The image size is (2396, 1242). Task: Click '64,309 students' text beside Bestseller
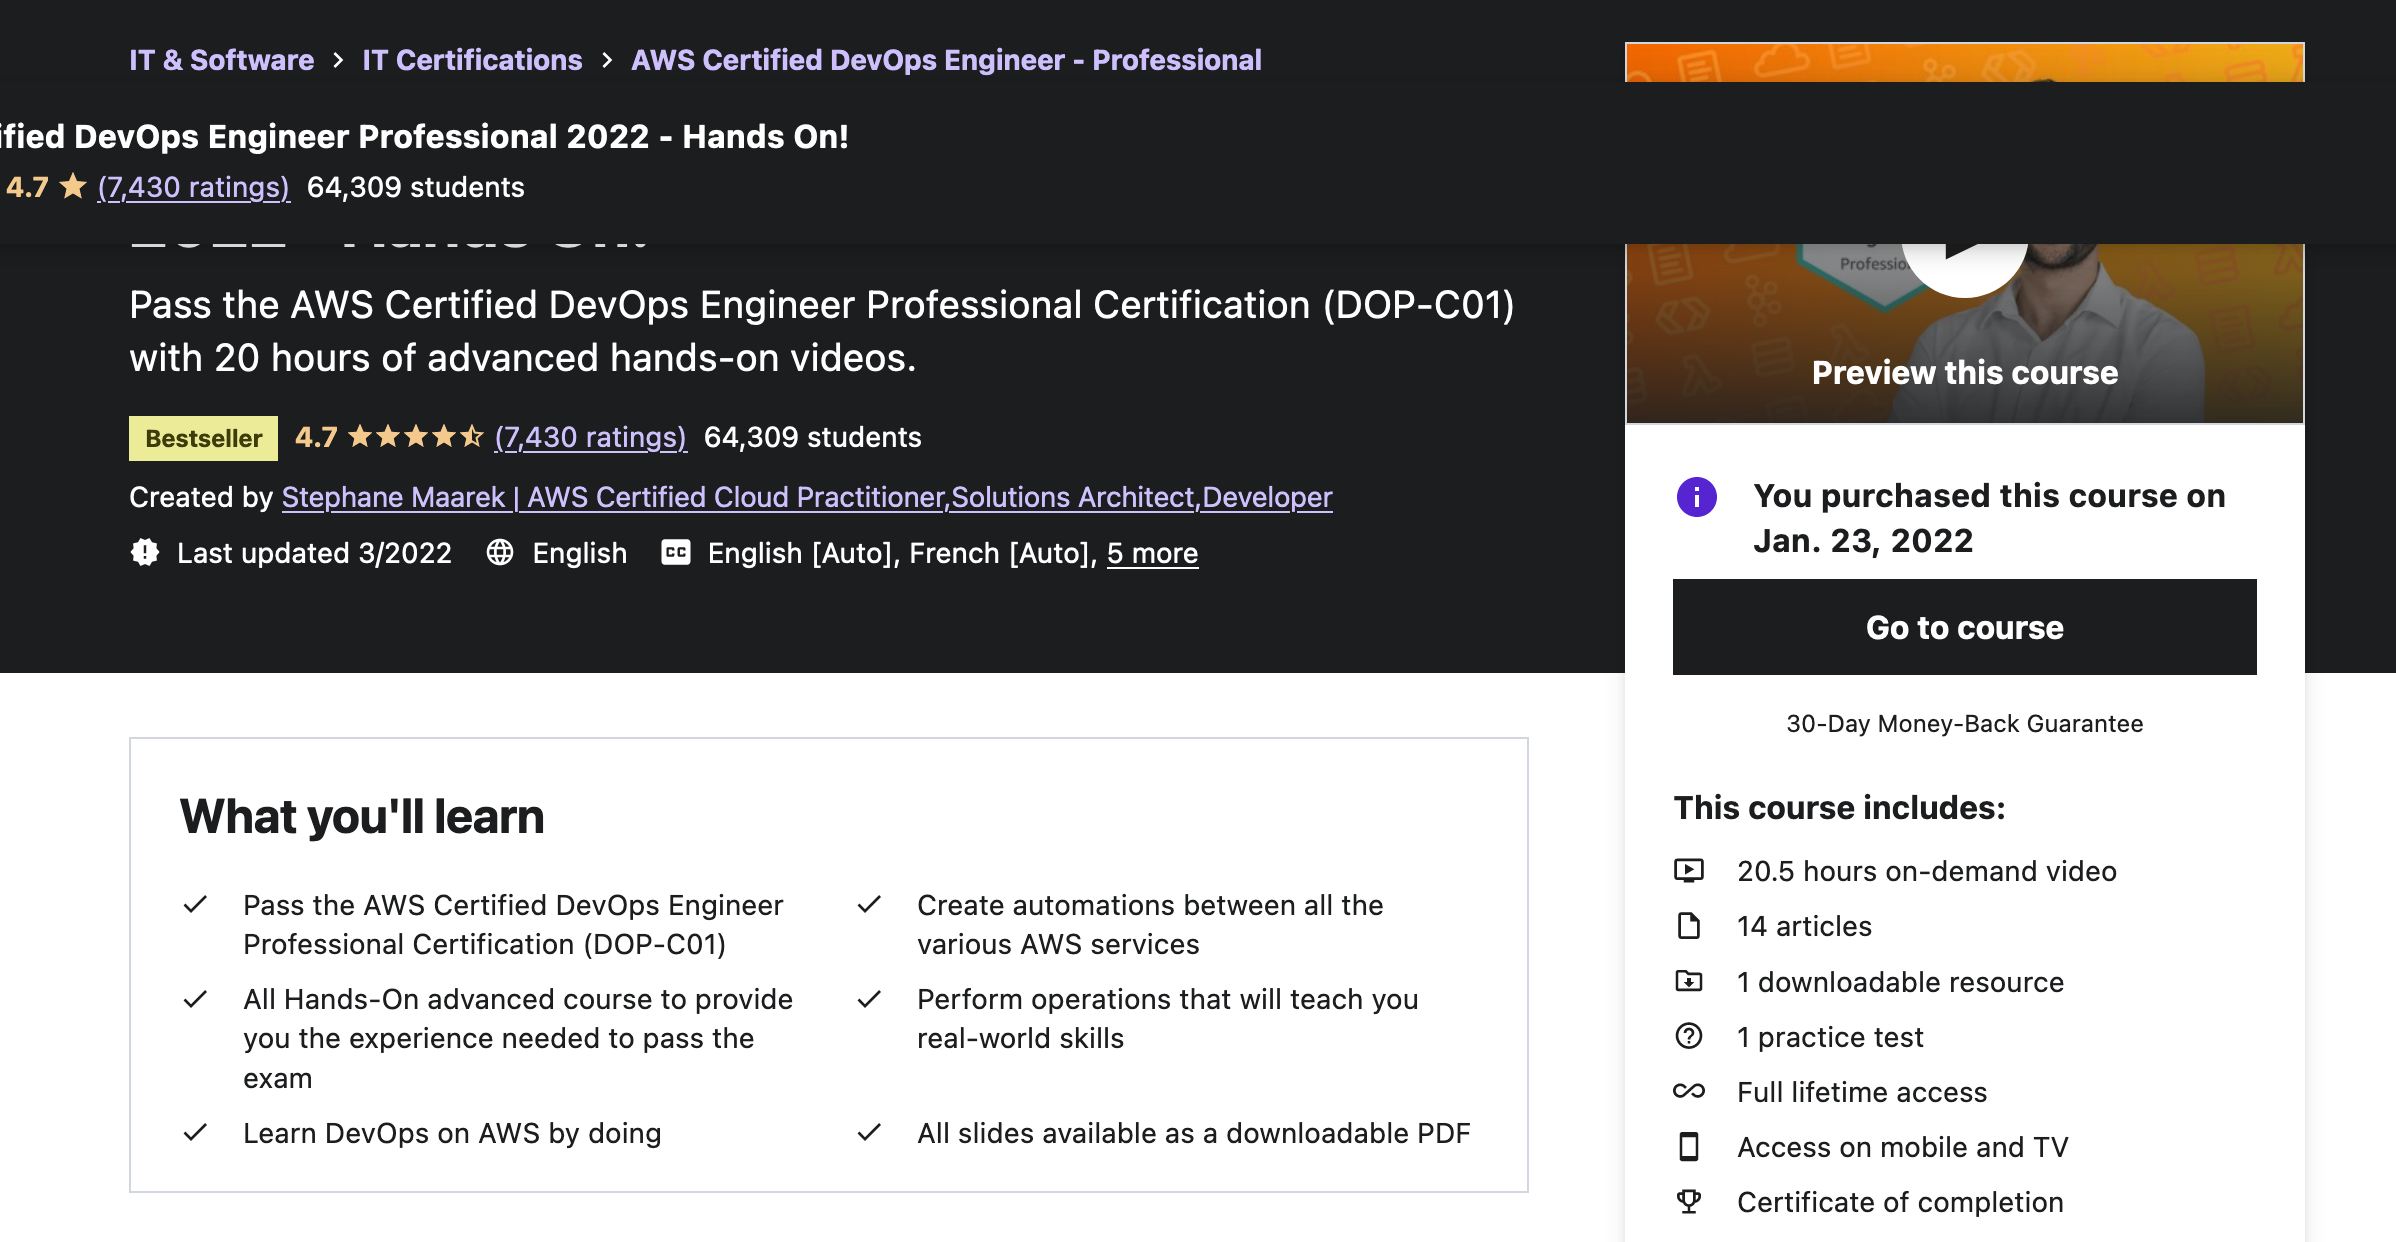click(812, 437)
